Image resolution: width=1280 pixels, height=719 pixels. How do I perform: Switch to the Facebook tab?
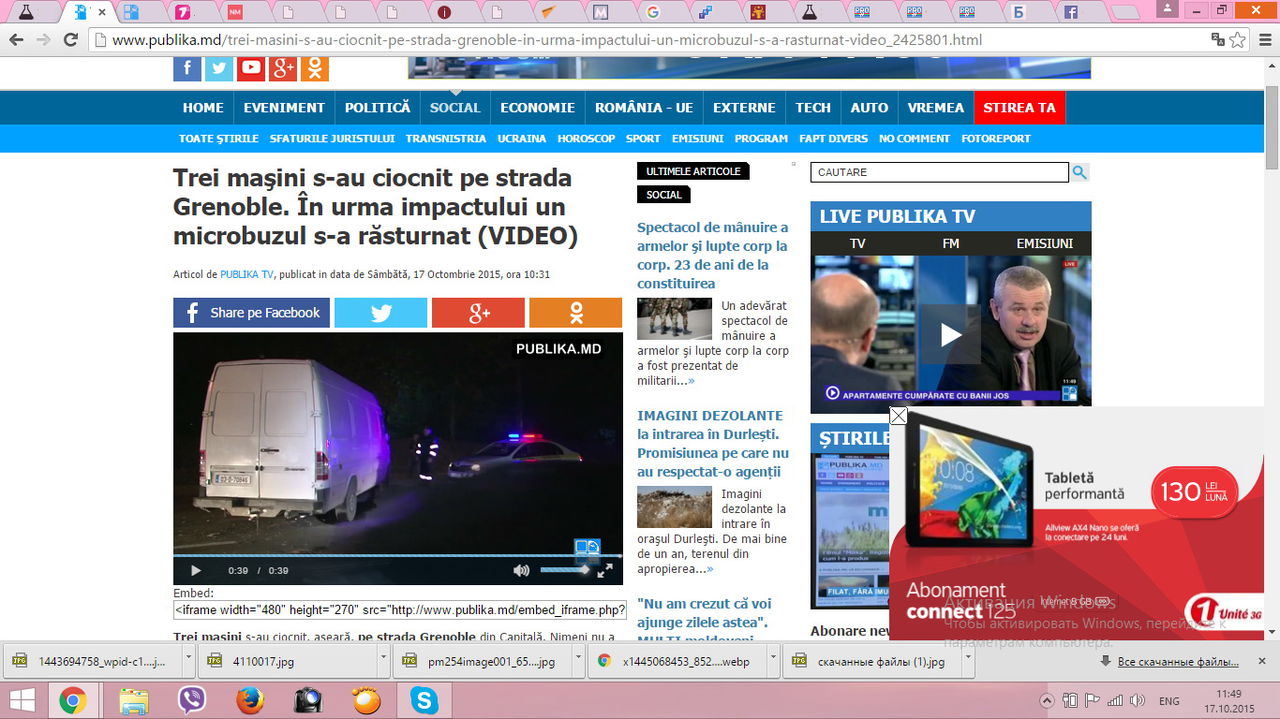pos(1071,13)
